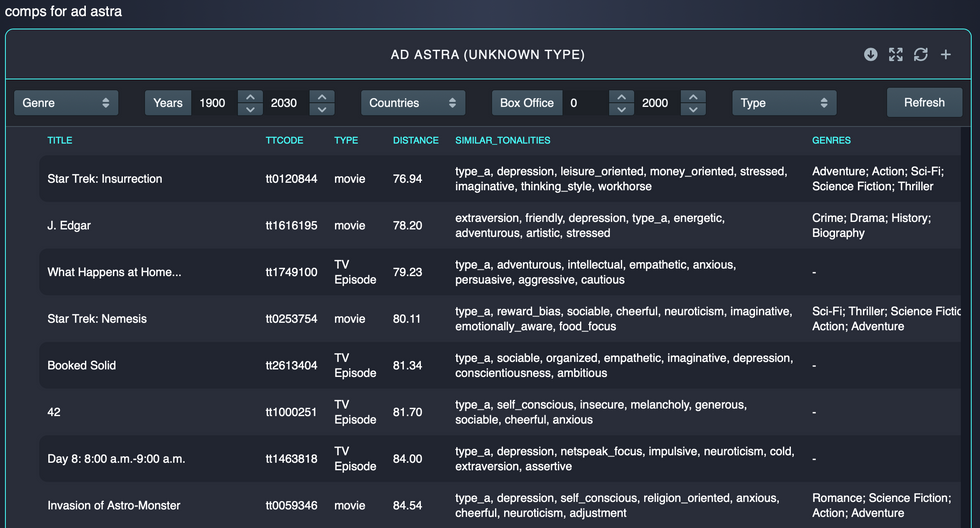The image size is (980, 528).
Task: Click the end year field showing 2030
Action: pyautogui.click(x=286, y=102)
